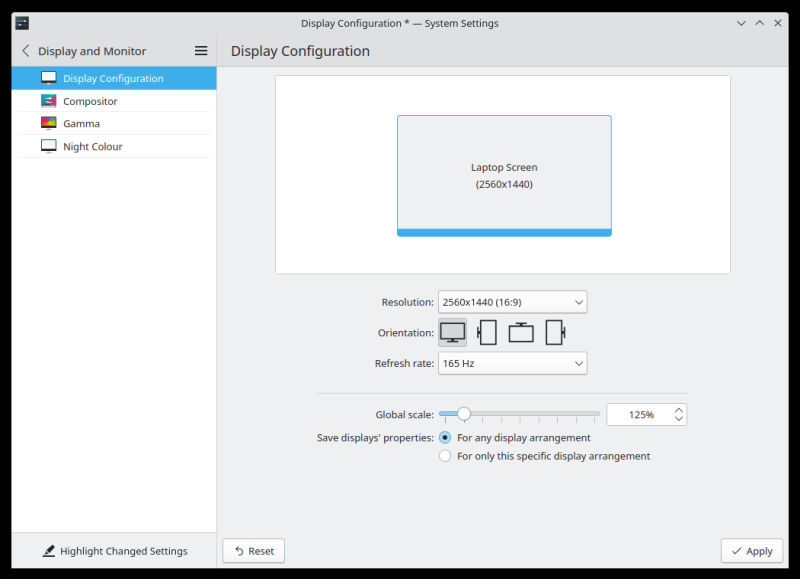The height and width of the screenshot is (579, 800).
Task: Select the Laptop Screen display preview
Action: pyautogui.click(x=504, y=175)
